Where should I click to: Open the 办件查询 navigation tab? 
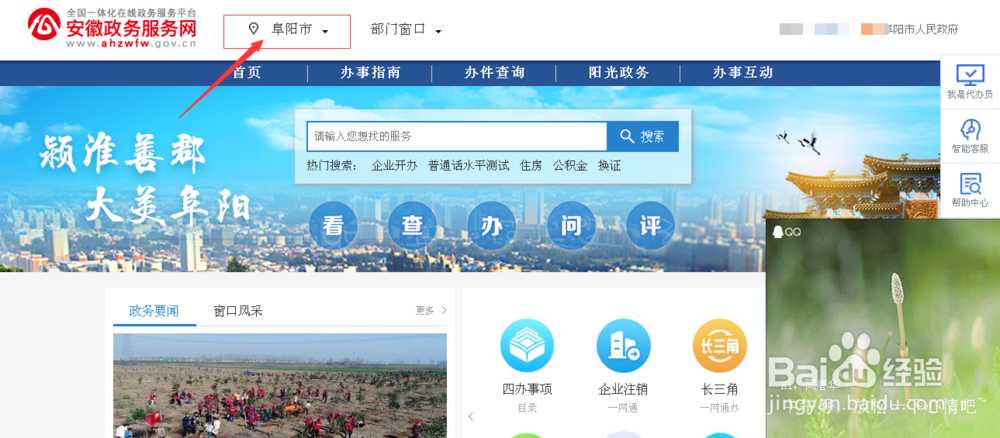494,73
